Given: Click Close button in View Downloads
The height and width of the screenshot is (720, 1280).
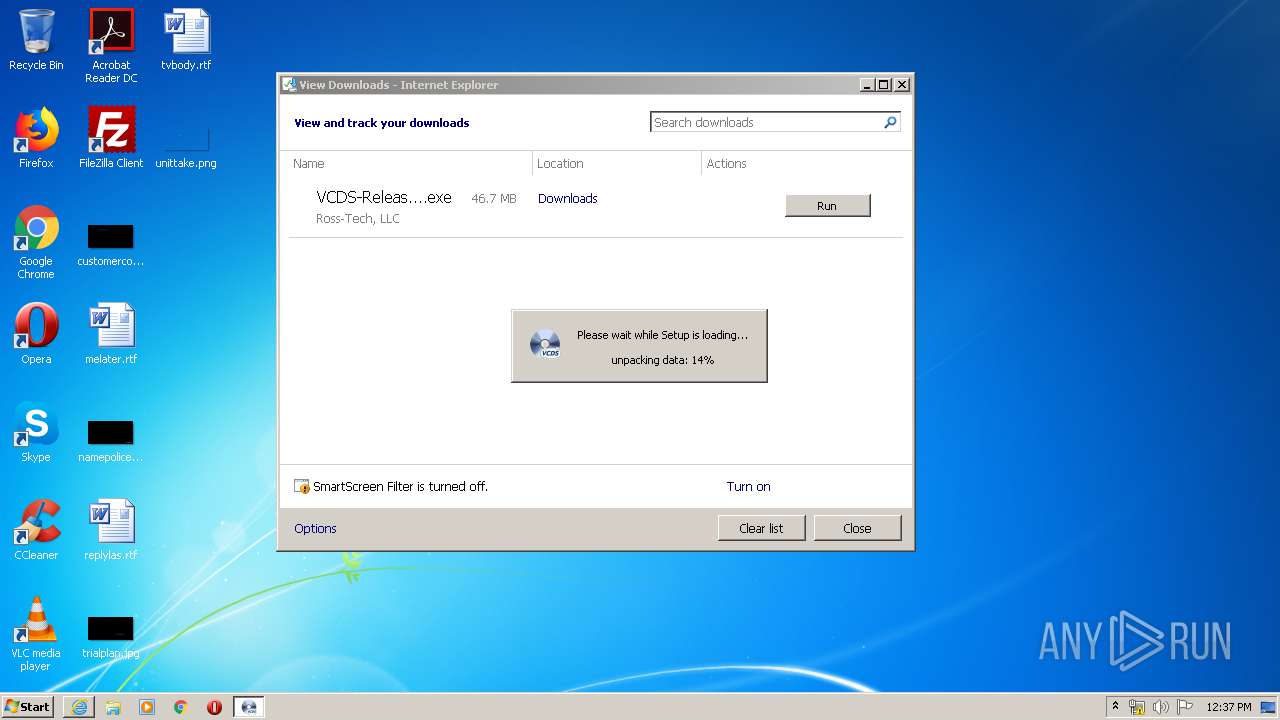Looking at the screenshot, I should [857, 528].
